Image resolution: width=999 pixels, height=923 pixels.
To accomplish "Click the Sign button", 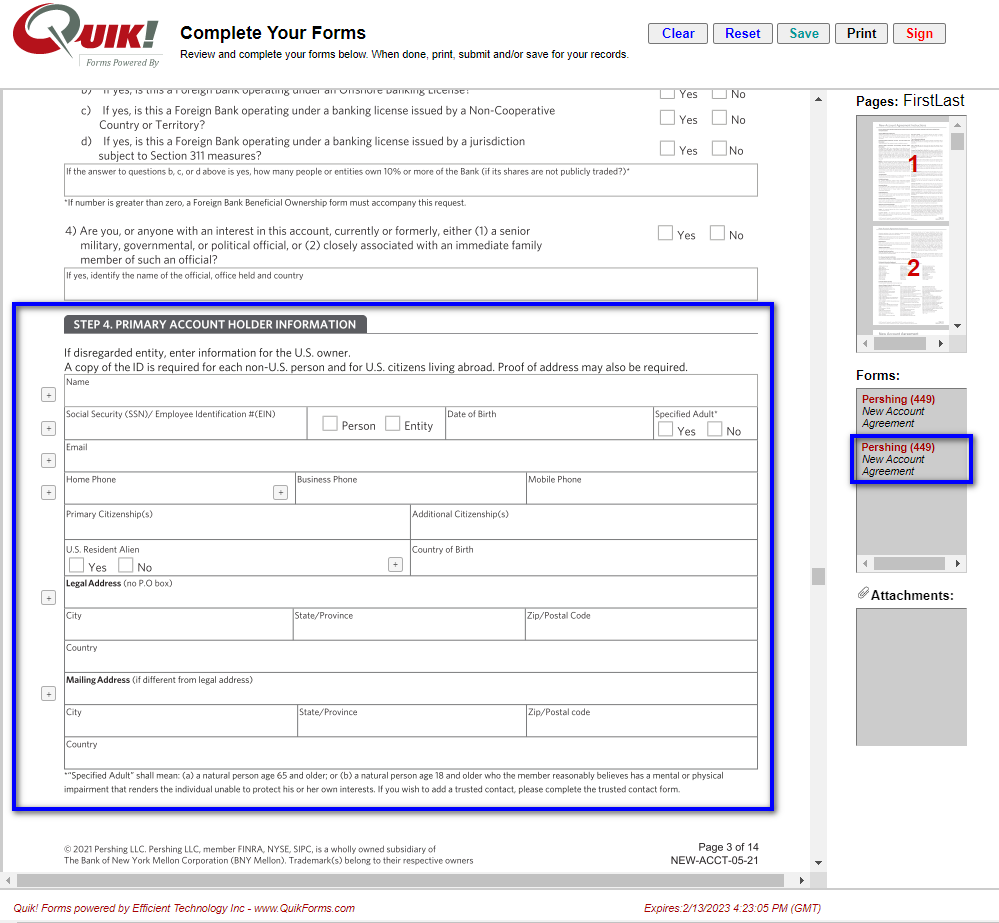I will (x=918, y=33).
